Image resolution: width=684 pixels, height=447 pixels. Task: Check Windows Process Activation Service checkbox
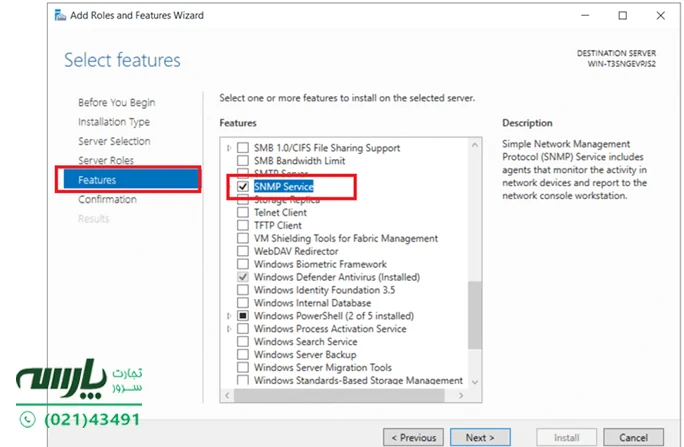243,328
